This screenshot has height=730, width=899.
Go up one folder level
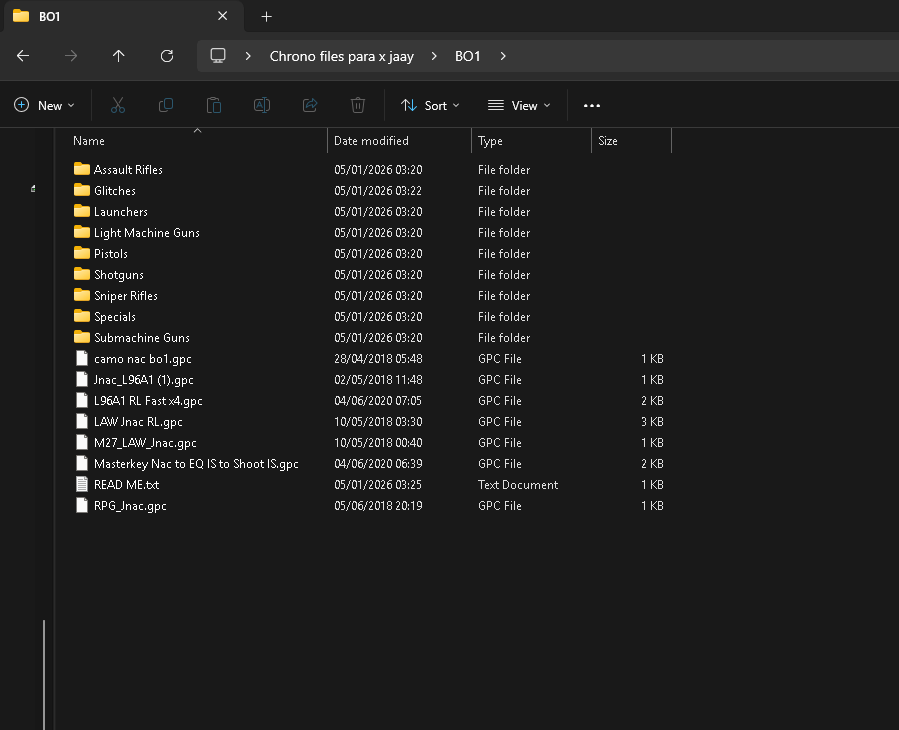click(119, 56)
